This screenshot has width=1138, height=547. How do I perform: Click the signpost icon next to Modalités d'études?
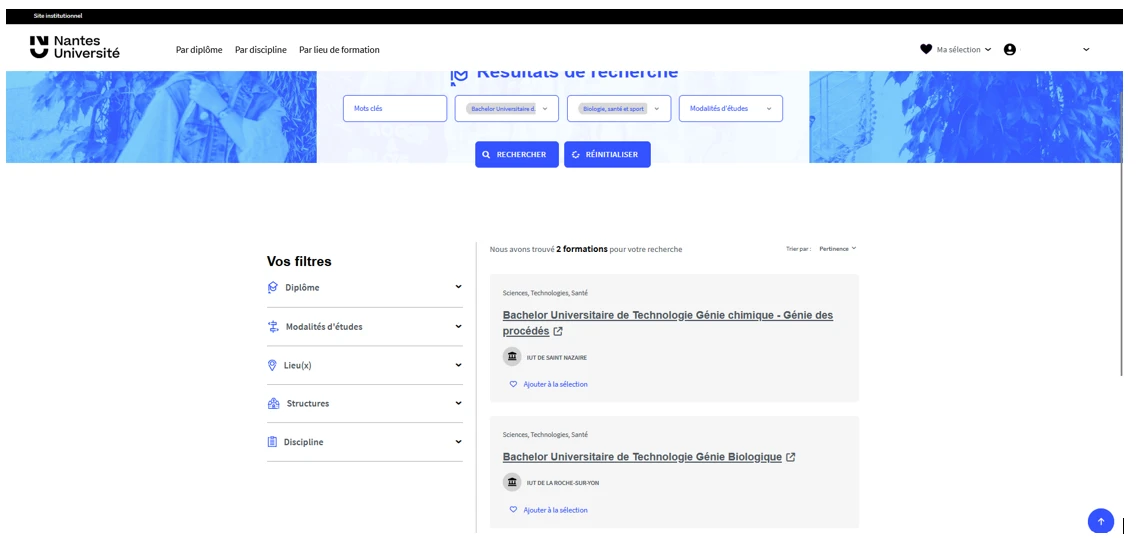point(273,326)
